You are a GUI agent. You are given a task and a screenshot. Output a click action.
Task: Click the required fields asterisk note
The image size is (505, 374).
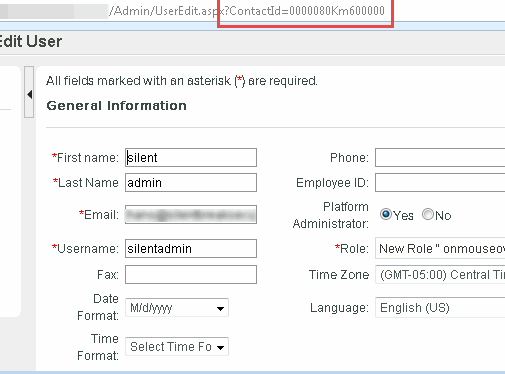(x=182, y=81)
